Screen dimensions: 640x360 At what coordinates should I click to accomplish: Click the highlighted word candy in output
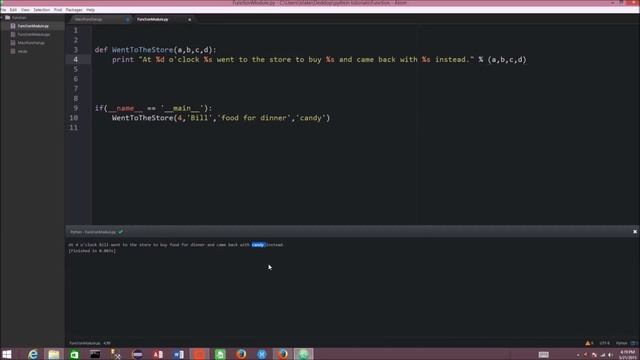pyautogui.click(x=258, y=245)
